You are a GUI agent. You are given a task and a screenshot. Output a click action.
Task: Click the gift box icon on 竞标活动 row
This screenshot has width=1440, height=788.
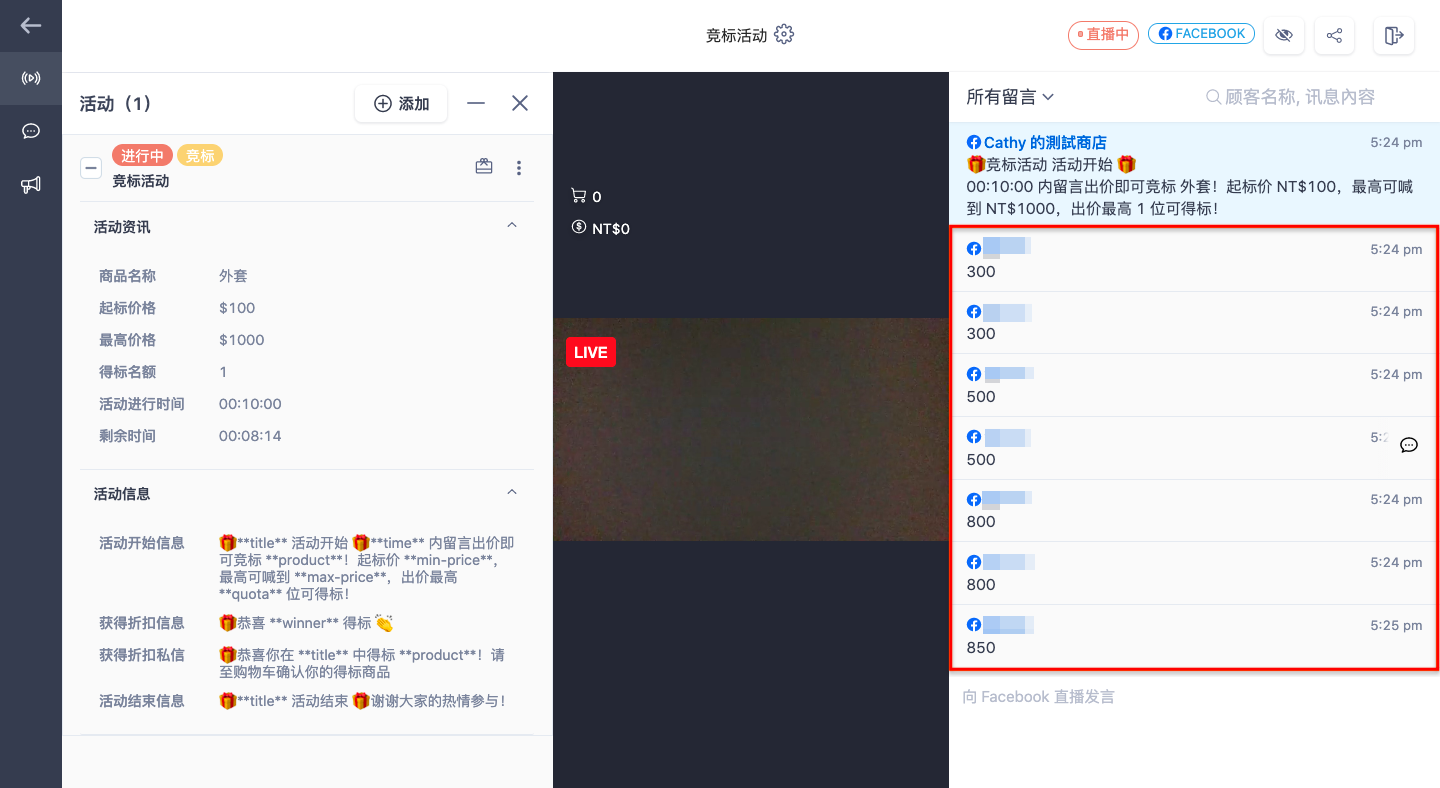click(484, 167)
